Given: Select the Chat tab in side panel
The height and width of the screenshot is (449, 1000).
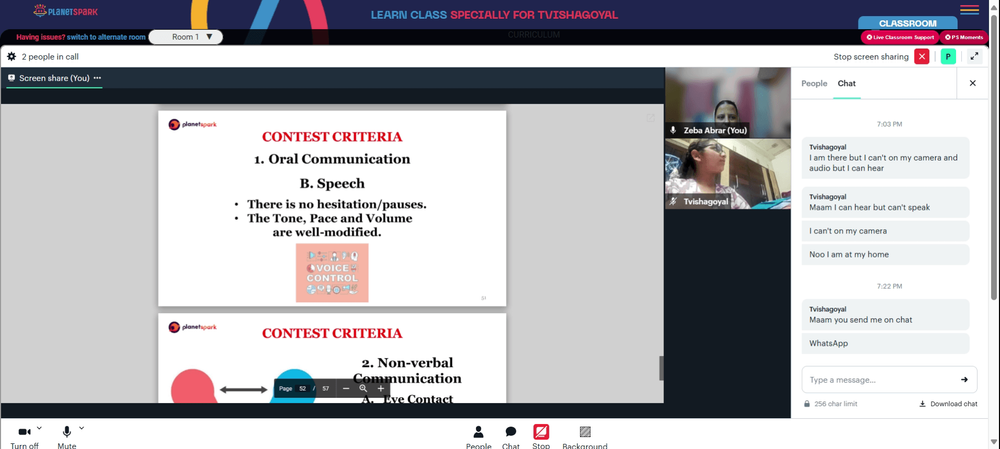Looking at the screenshot, I should (847, 84).
